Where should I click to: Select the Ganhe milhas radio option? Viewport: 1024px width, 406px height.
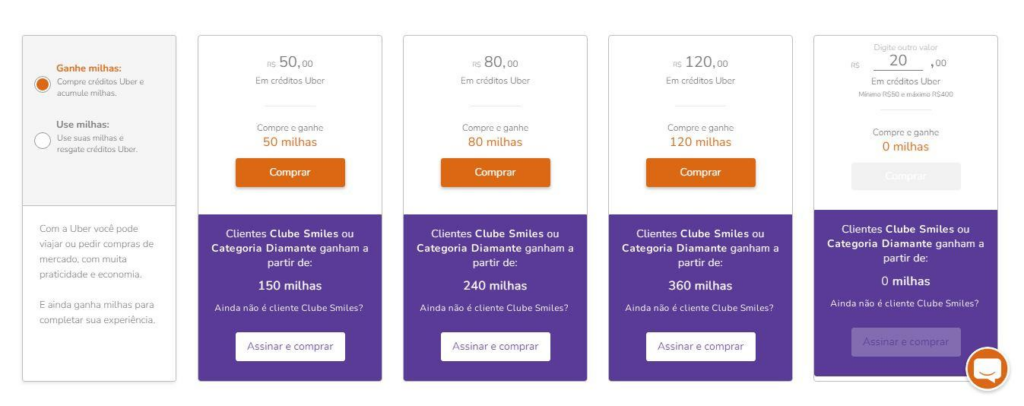pos(42,84)
